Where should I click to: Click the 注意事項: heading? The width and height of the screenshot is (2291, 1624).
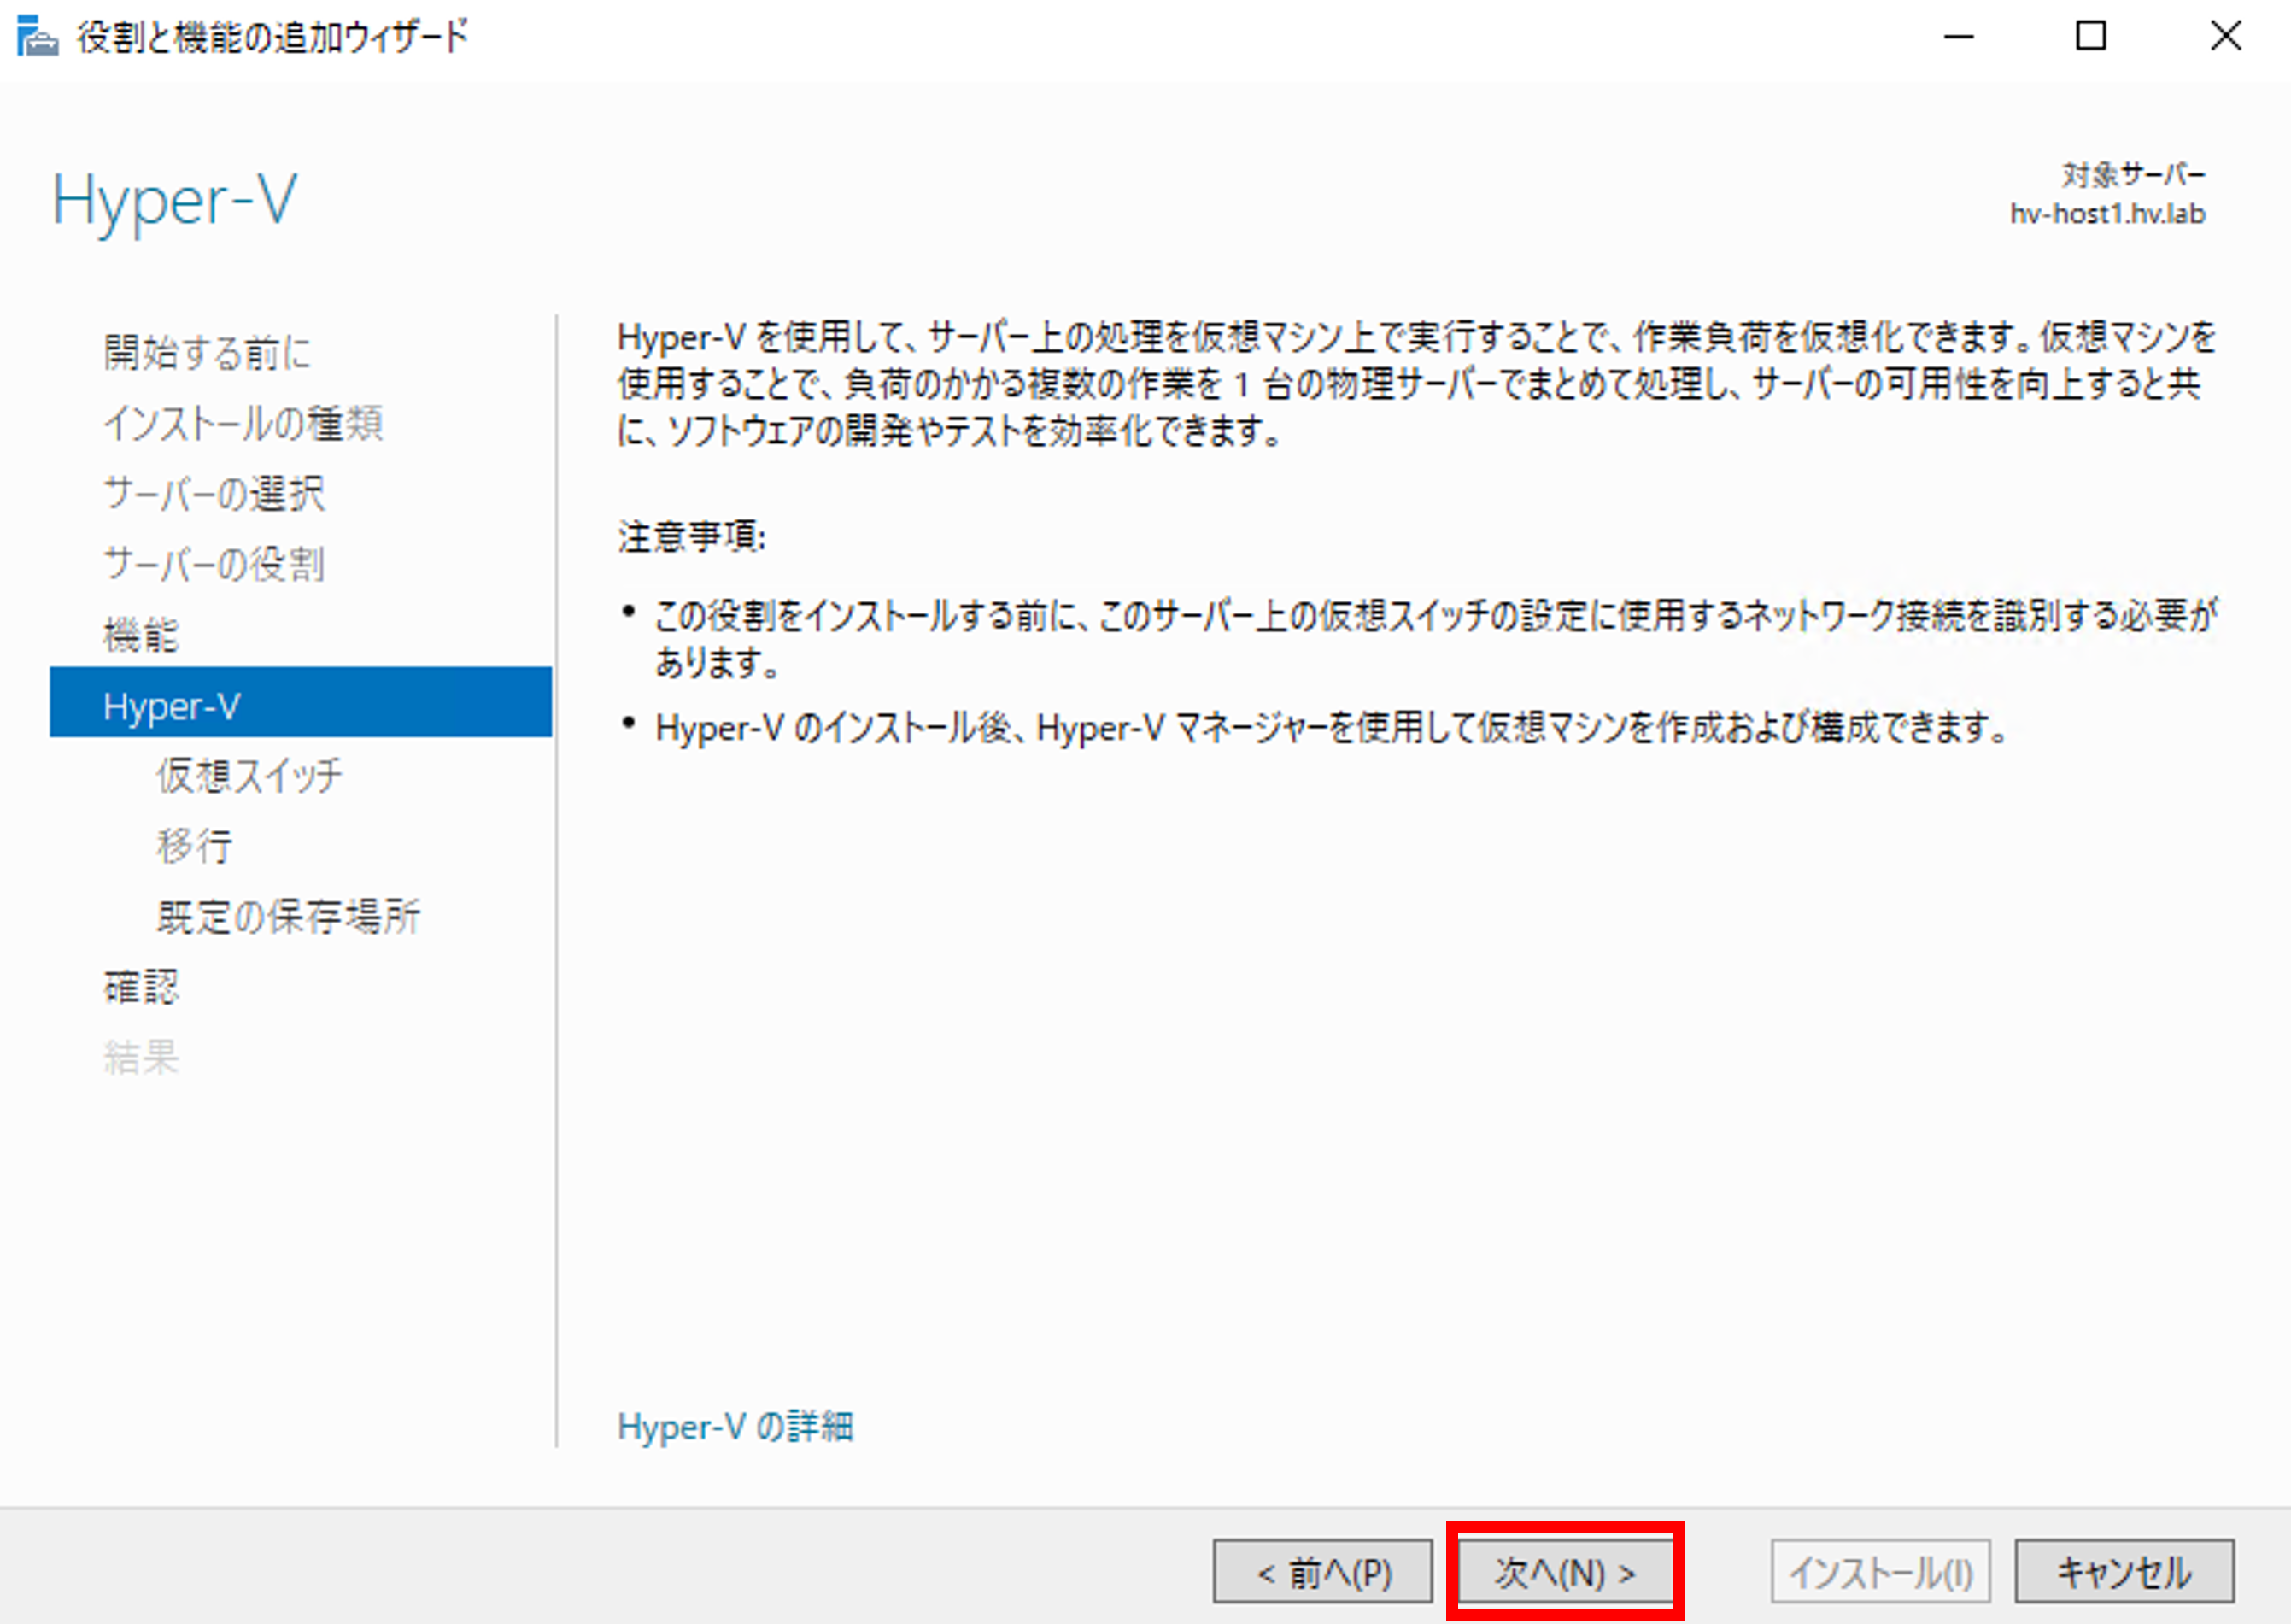[691, 537]
